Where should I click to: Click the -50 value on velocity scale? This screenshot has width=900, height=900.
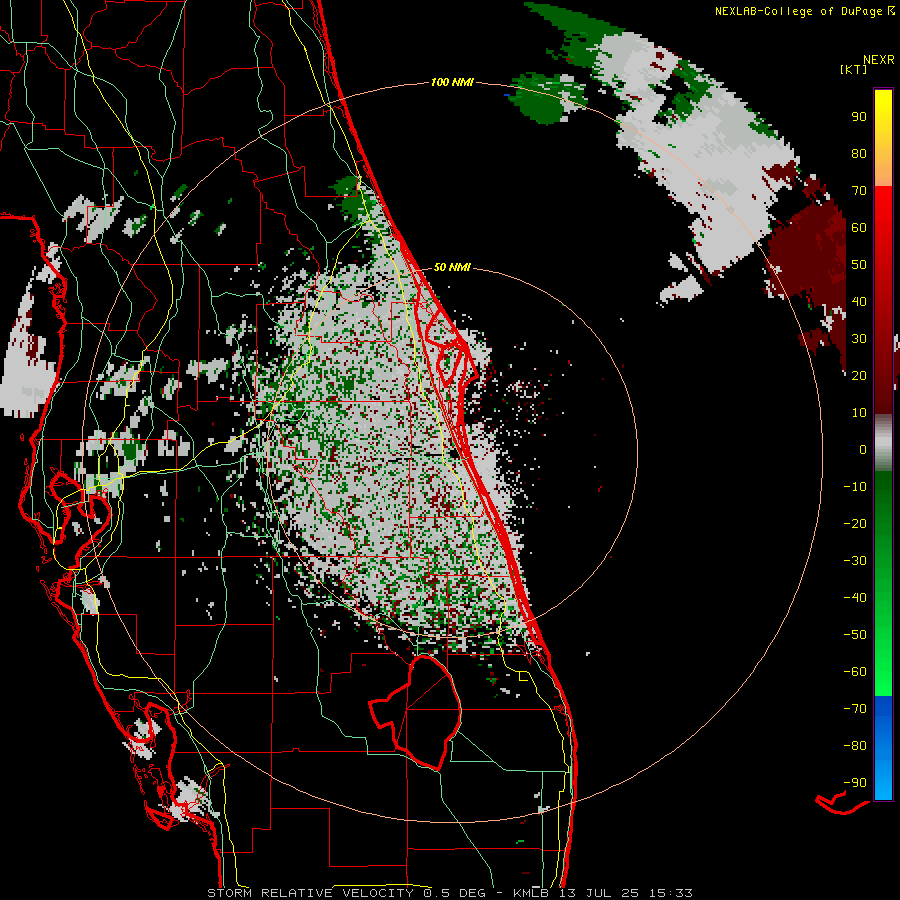[x=855, y=635]
